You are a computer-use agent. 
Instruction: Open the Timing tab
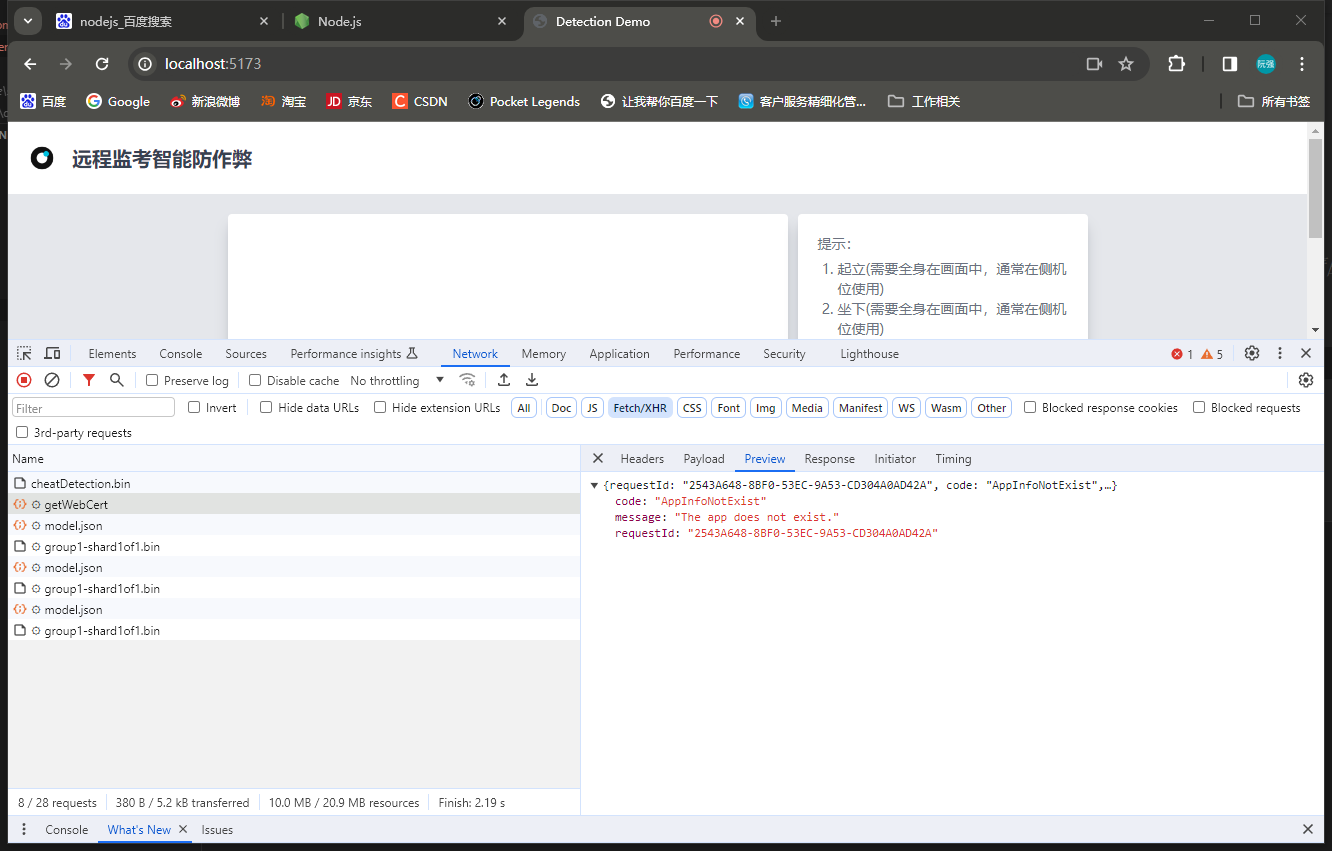[x=953, y=458]
